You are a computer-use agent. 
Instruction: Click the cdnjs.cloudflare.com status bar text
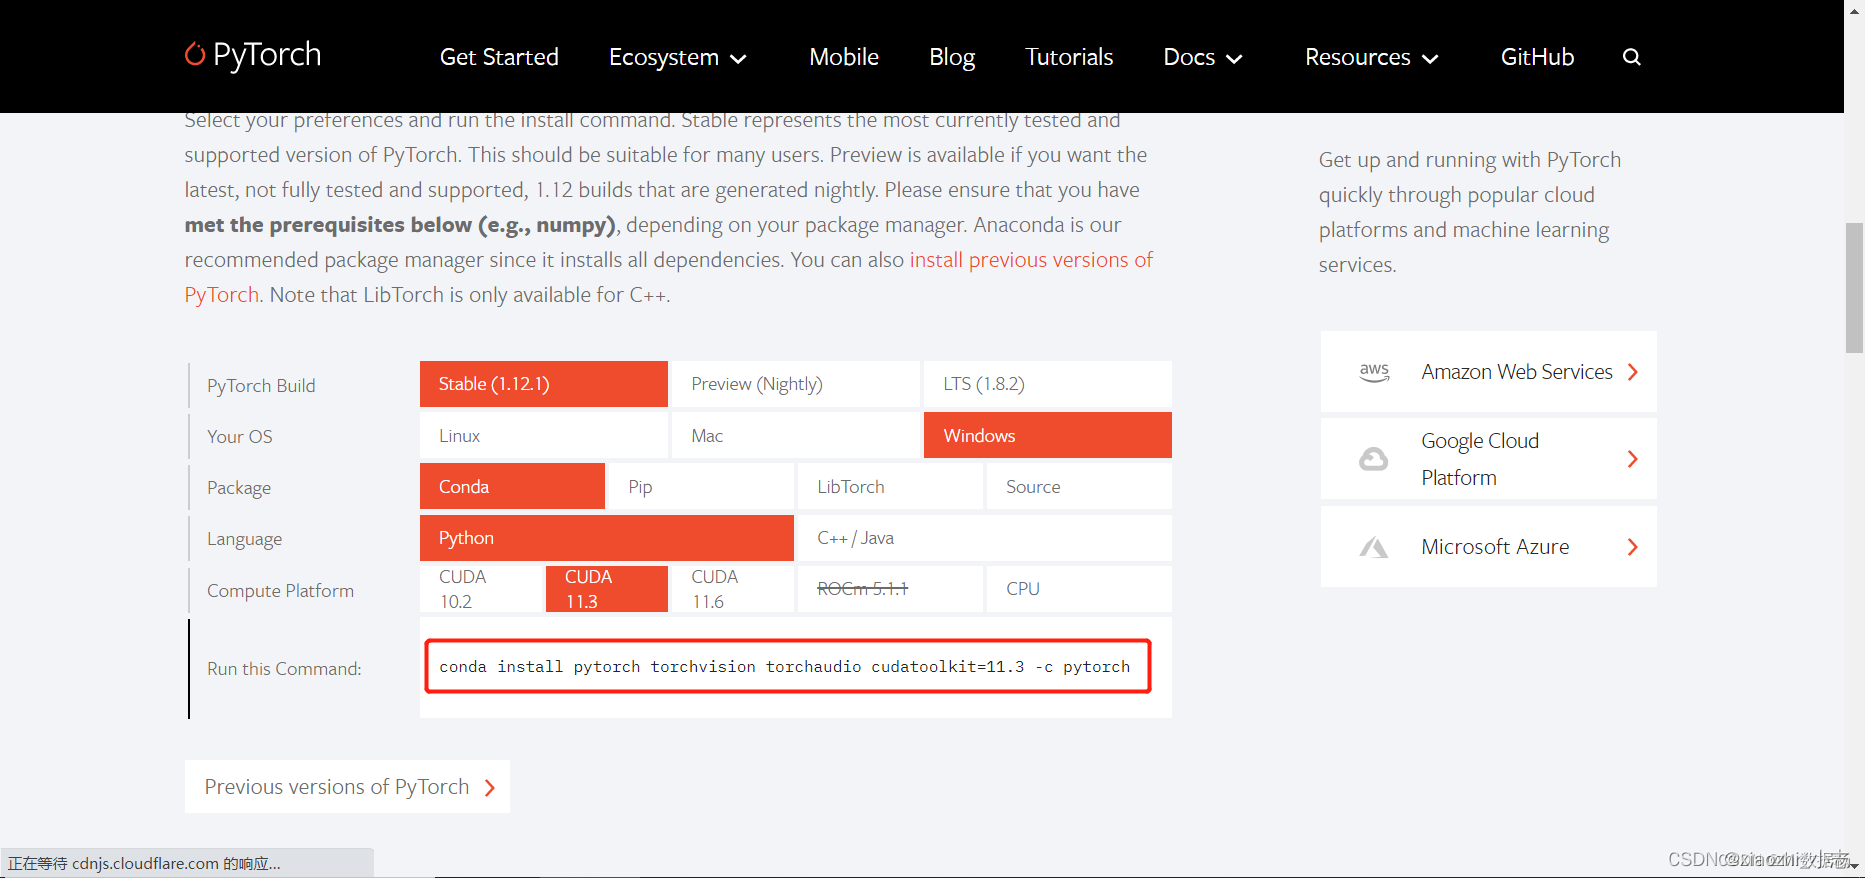point(144,864)
